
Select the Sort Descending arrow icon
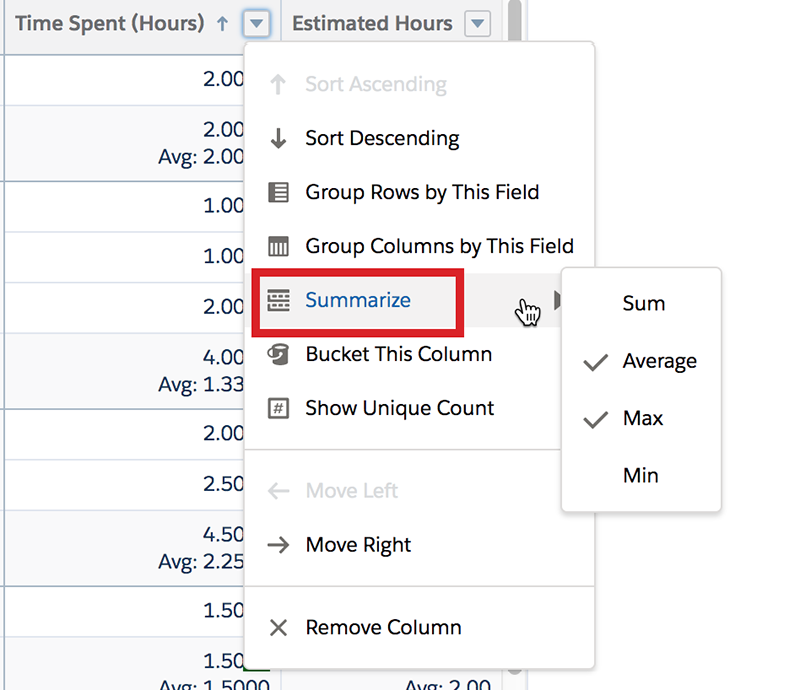click(278, 138)
